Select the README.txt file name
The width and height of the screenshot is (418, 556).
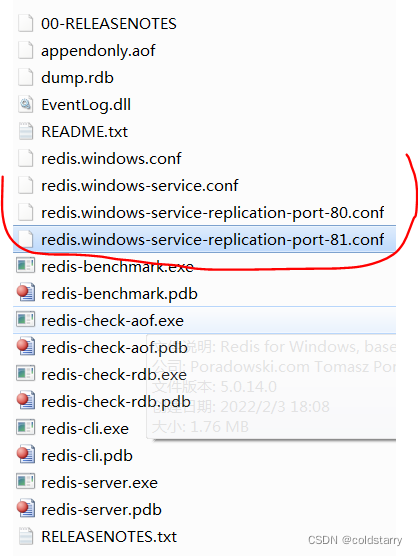[x=84, y=132]
